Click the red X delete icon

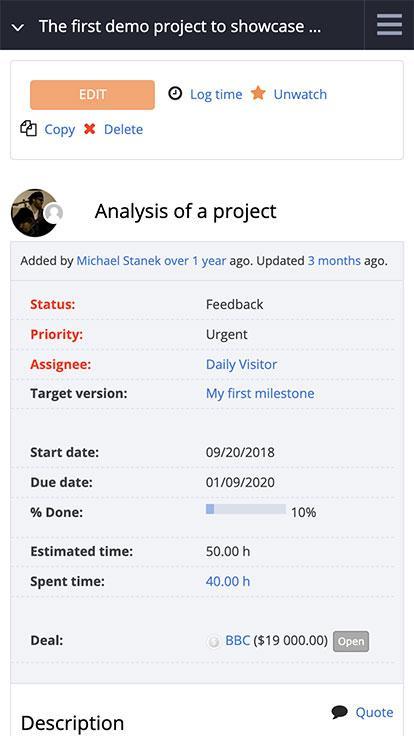coord(90,129)
